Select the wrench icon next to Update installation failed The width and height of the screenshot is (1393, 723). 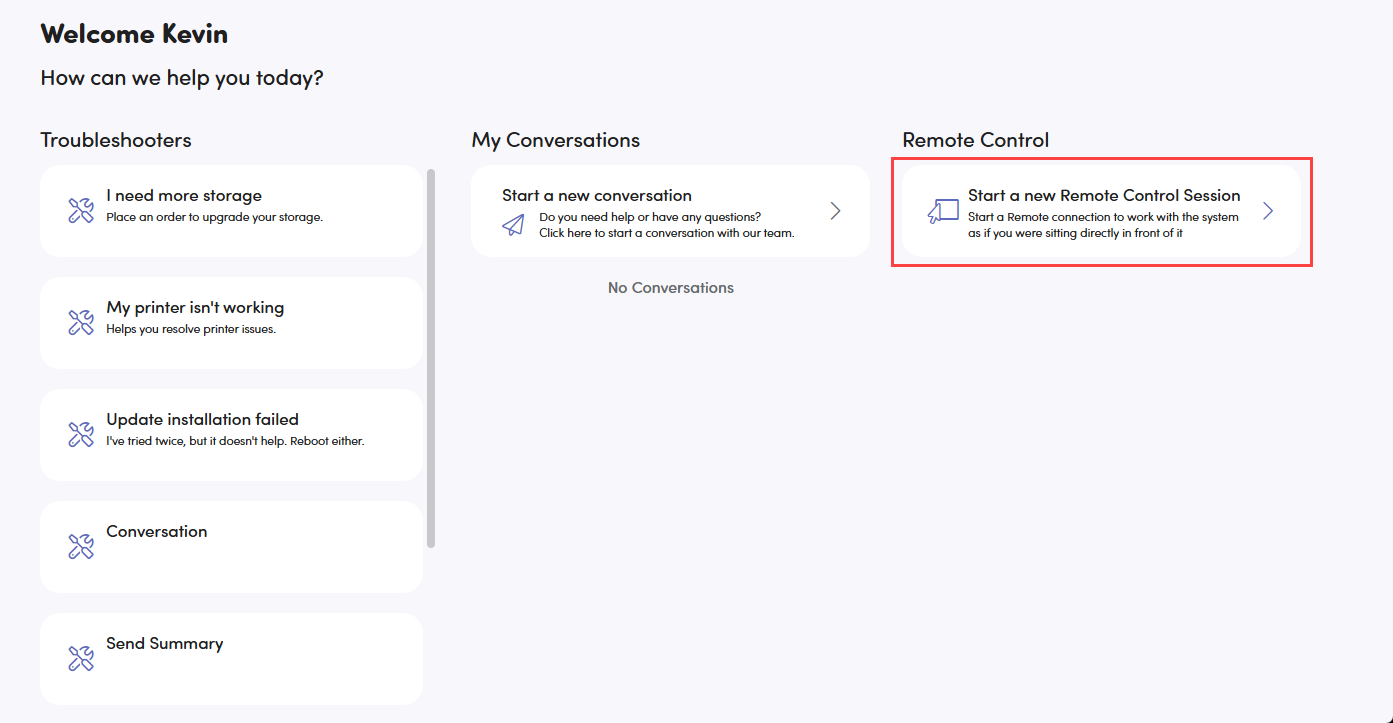click(81, 434)
